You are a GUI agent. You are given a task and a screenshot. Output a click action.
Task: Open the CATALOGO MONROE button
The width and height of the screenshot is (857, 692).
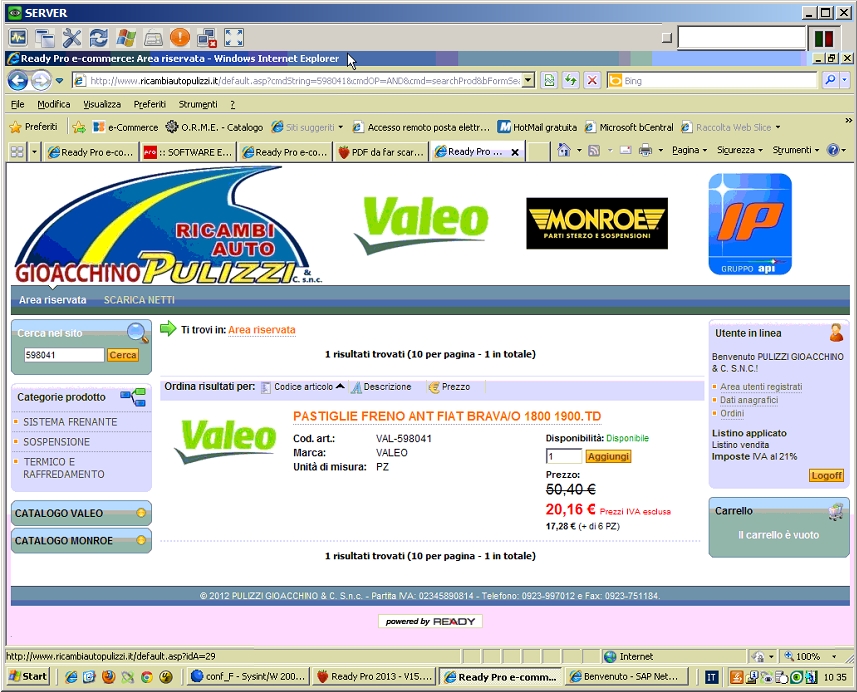pos(81,541)
